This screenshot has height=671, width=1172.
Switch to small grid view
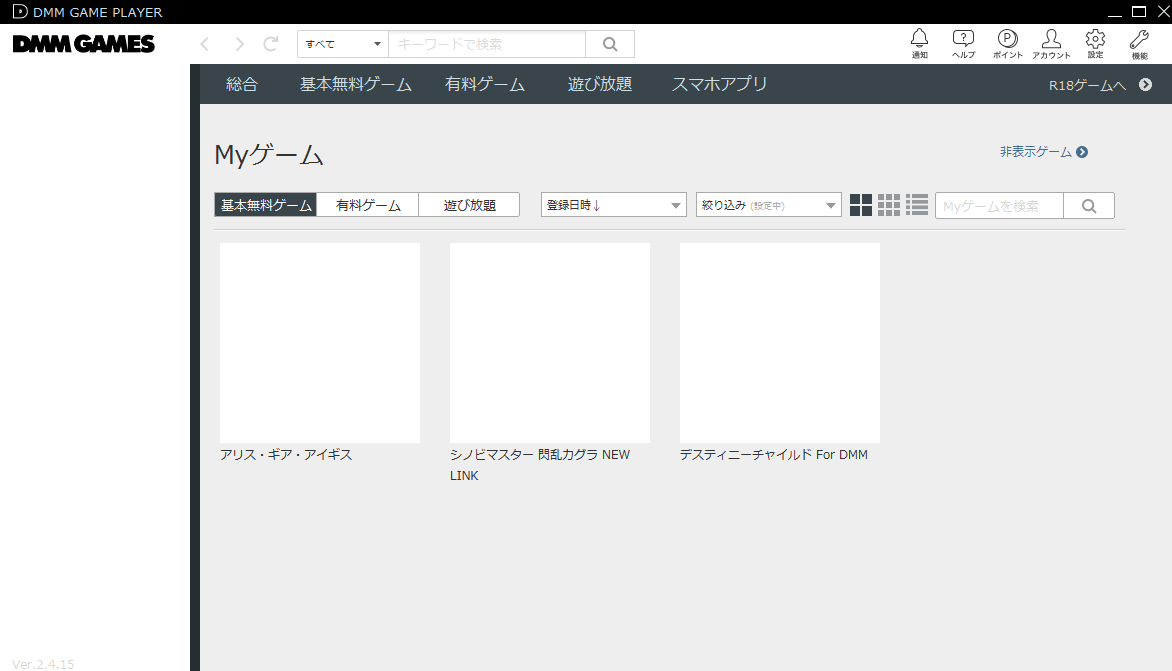click(x=889, y=205)
